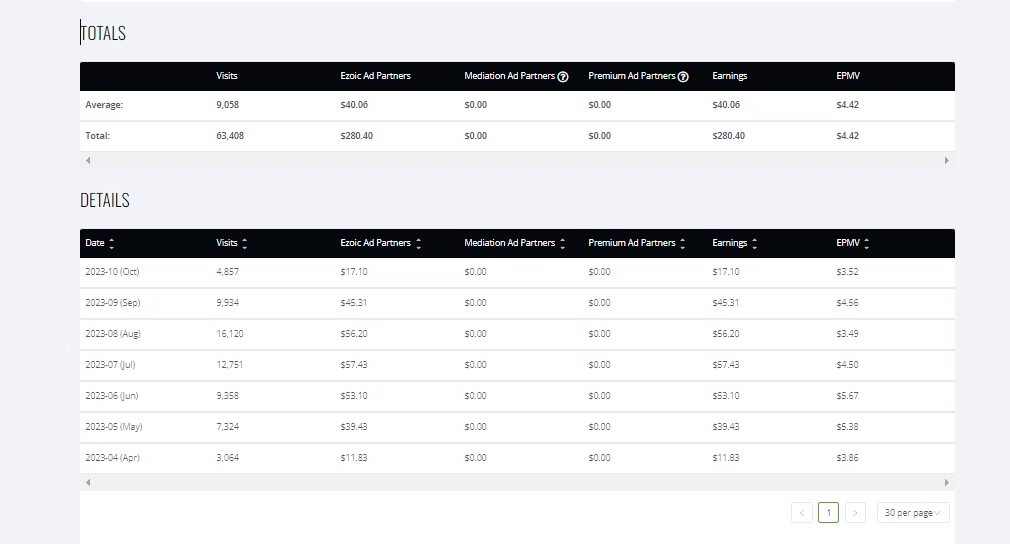Click the Totals table Earnings header
This screenshot has width=1010, height=544.
[x=730, y=76]
